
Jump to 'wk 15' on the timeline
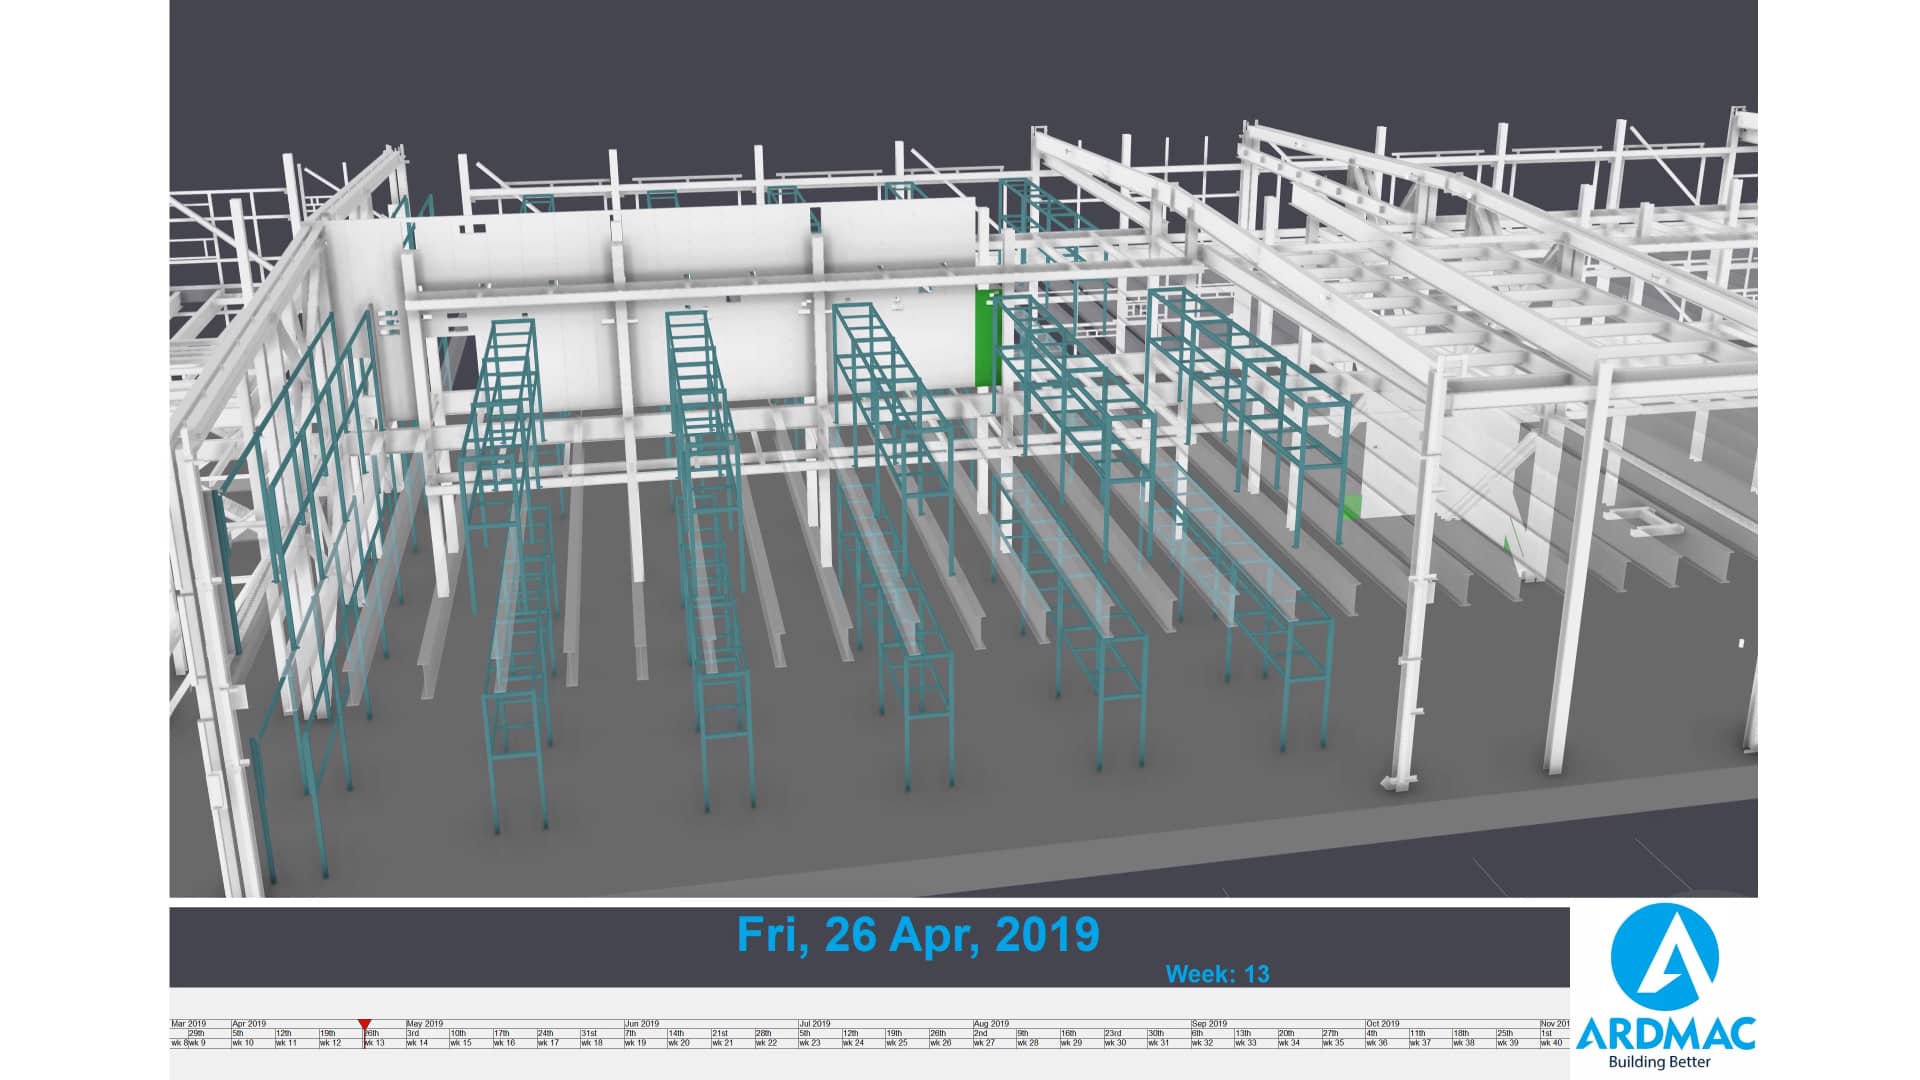pos(460,1043)
